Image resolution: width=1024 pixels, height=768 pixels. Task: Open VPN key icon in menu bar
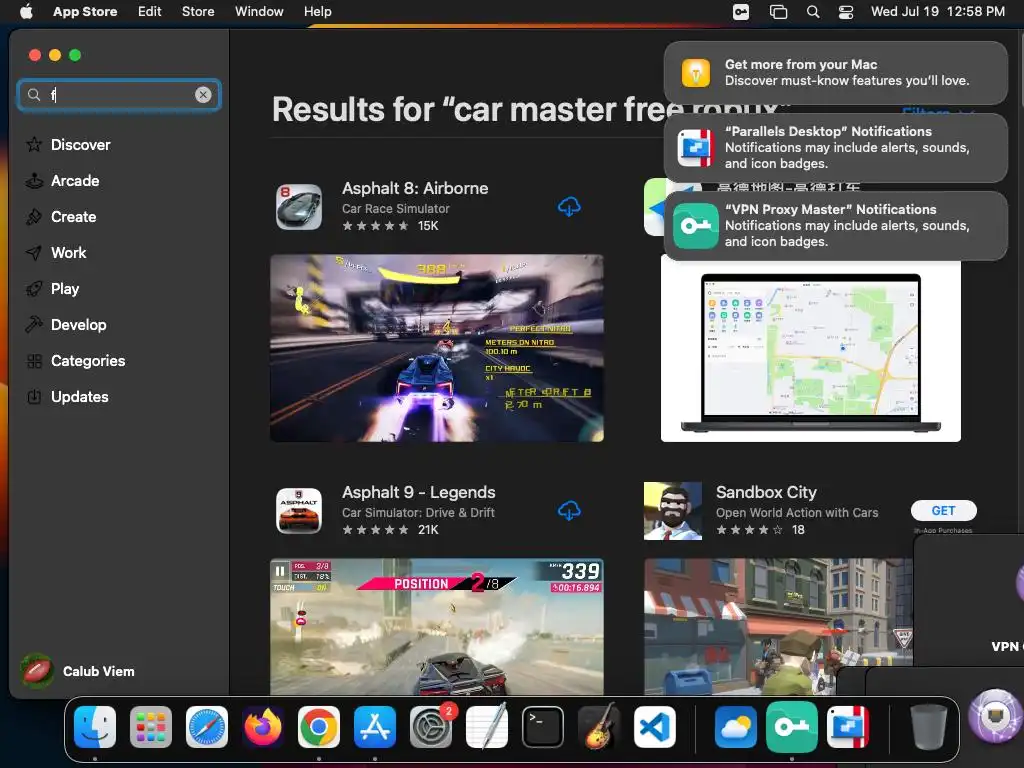(741, 12)
